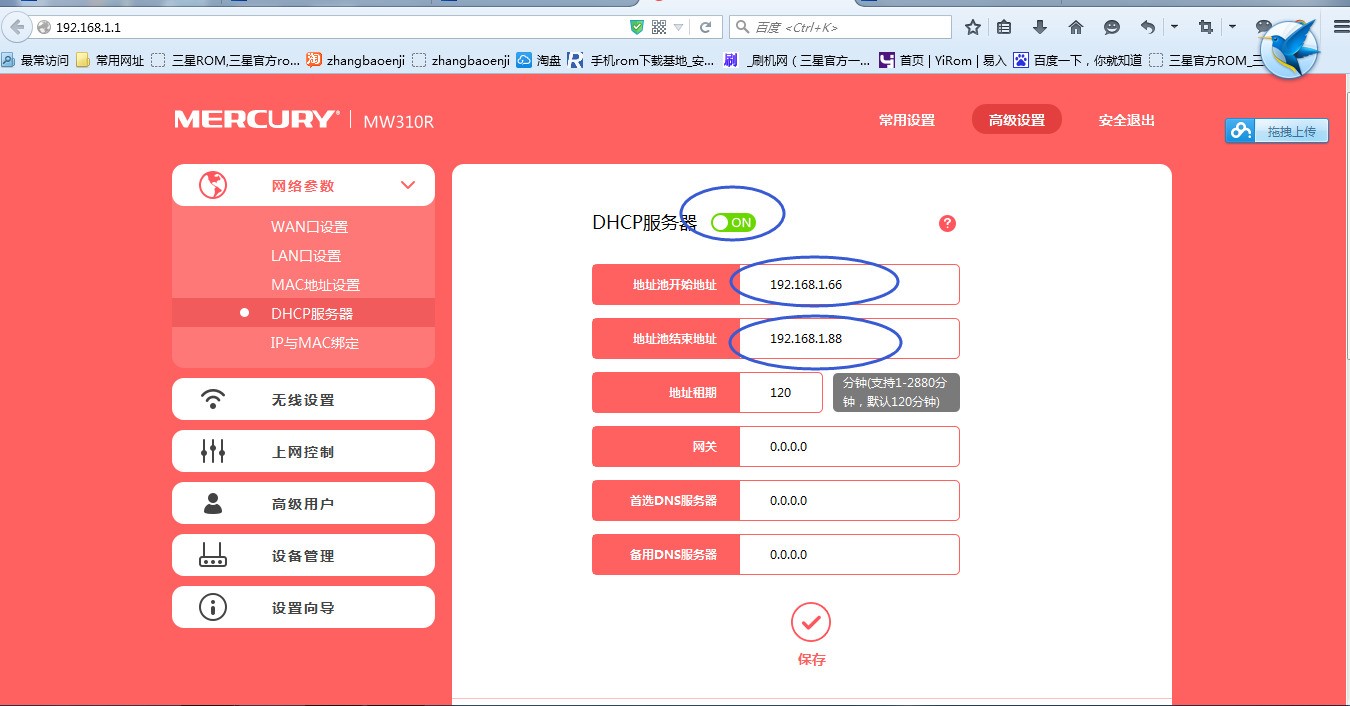The height and width of the screenshot is (706, 1350).
Task: Open the IP与MAC绑定 page
Action: (x=314, y=343)
